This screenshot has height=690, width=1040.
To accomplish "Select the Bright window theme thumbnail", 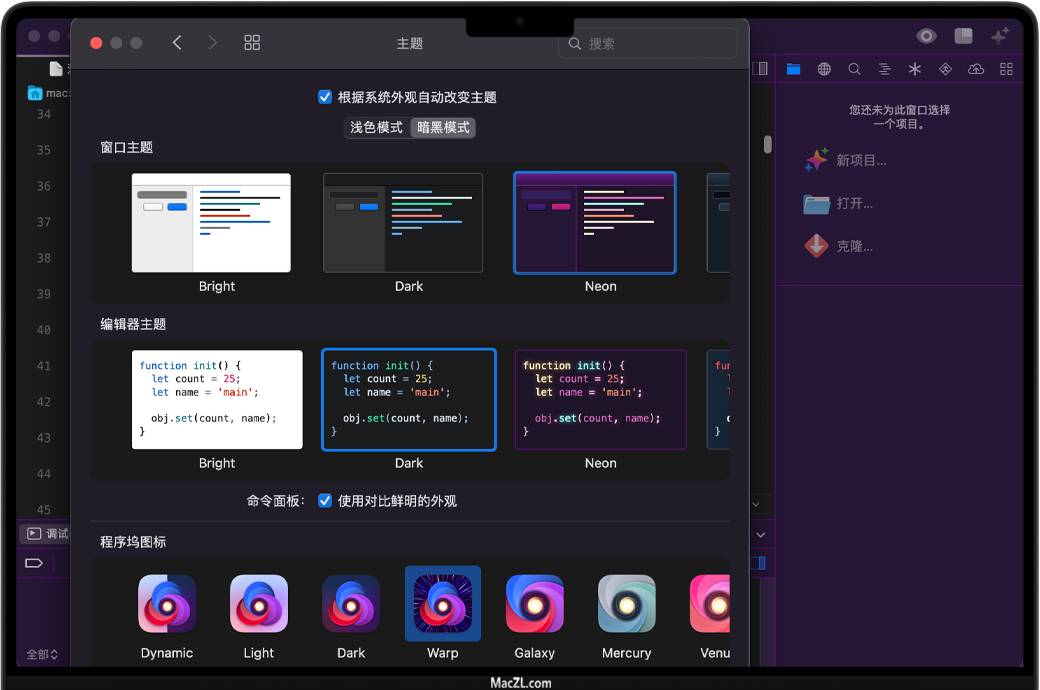I will point(211,223).
